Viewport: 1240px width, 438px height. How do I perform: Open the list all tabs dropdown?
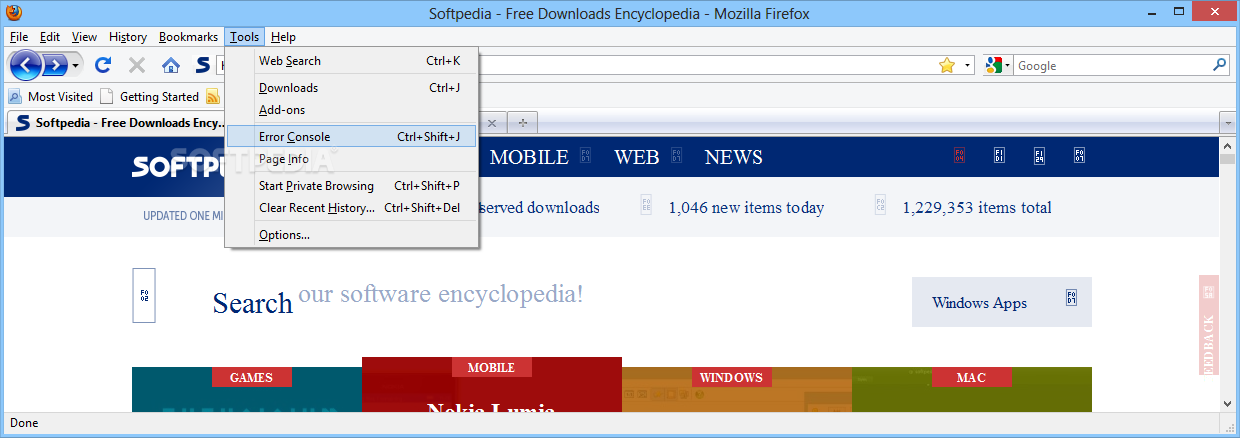pos(1228,122)
